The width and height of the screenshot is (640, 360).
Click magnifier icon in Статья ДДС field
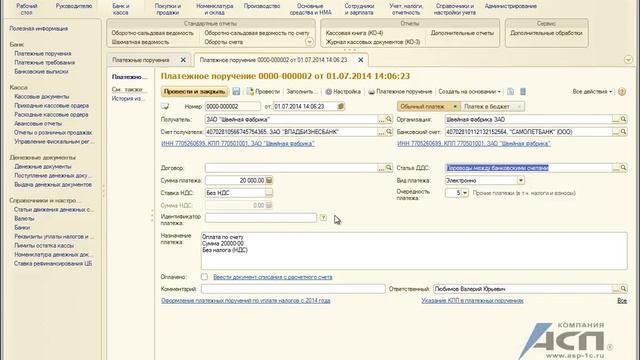click(623, 168)
